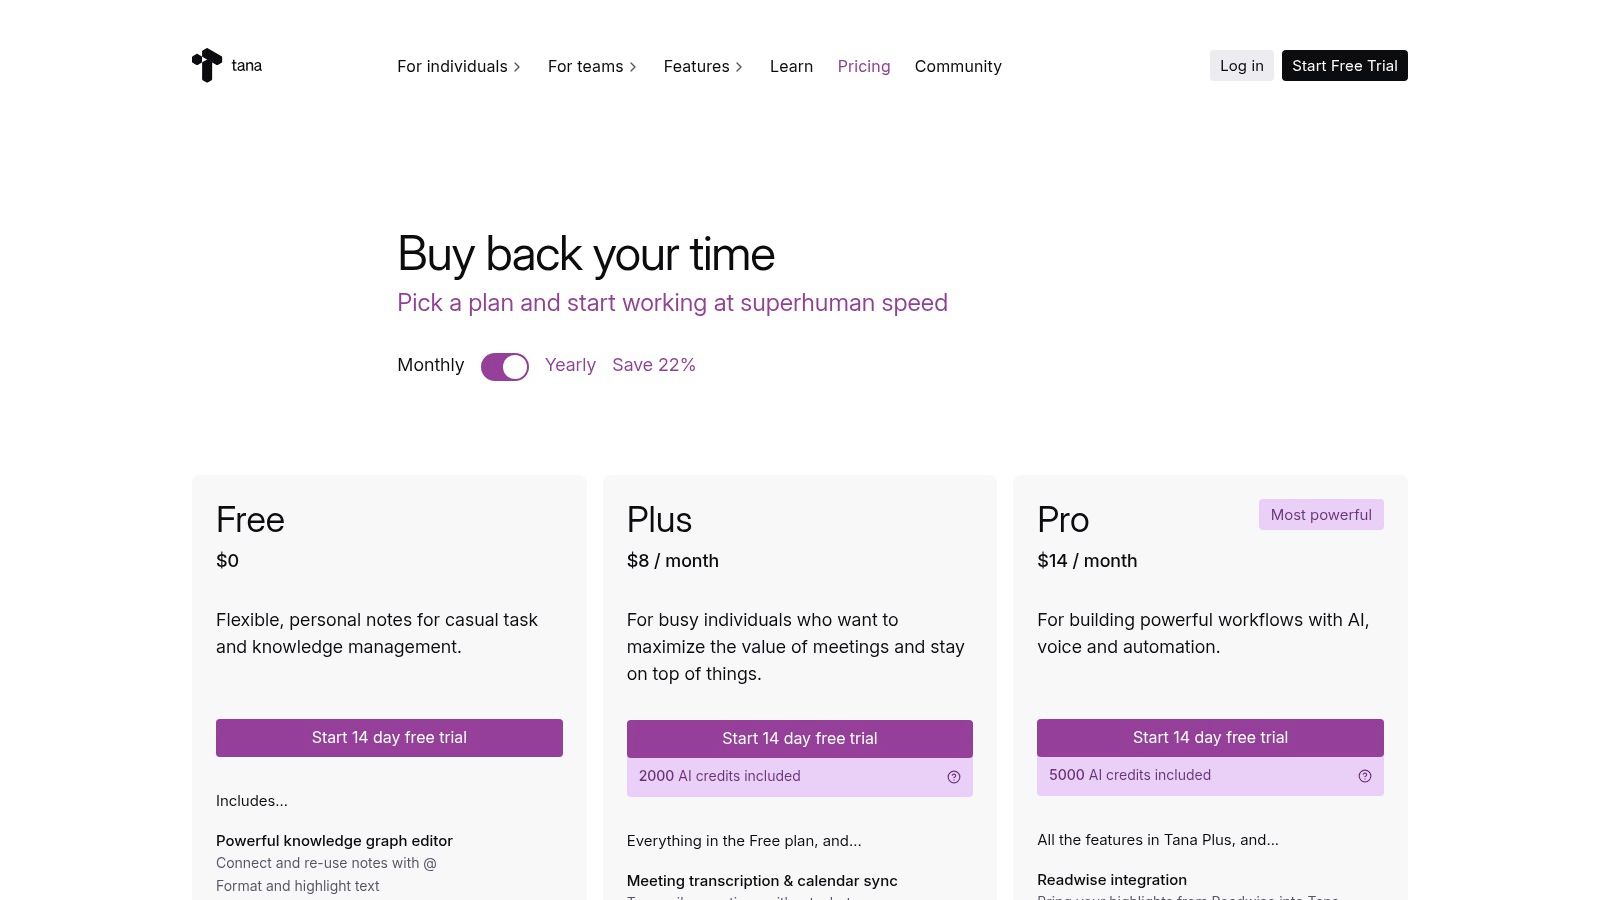Toggle the Monthly/Yearly billing switch
Image resolution: width=1600 pixels, height=900 pixels.
click(505, 367)
